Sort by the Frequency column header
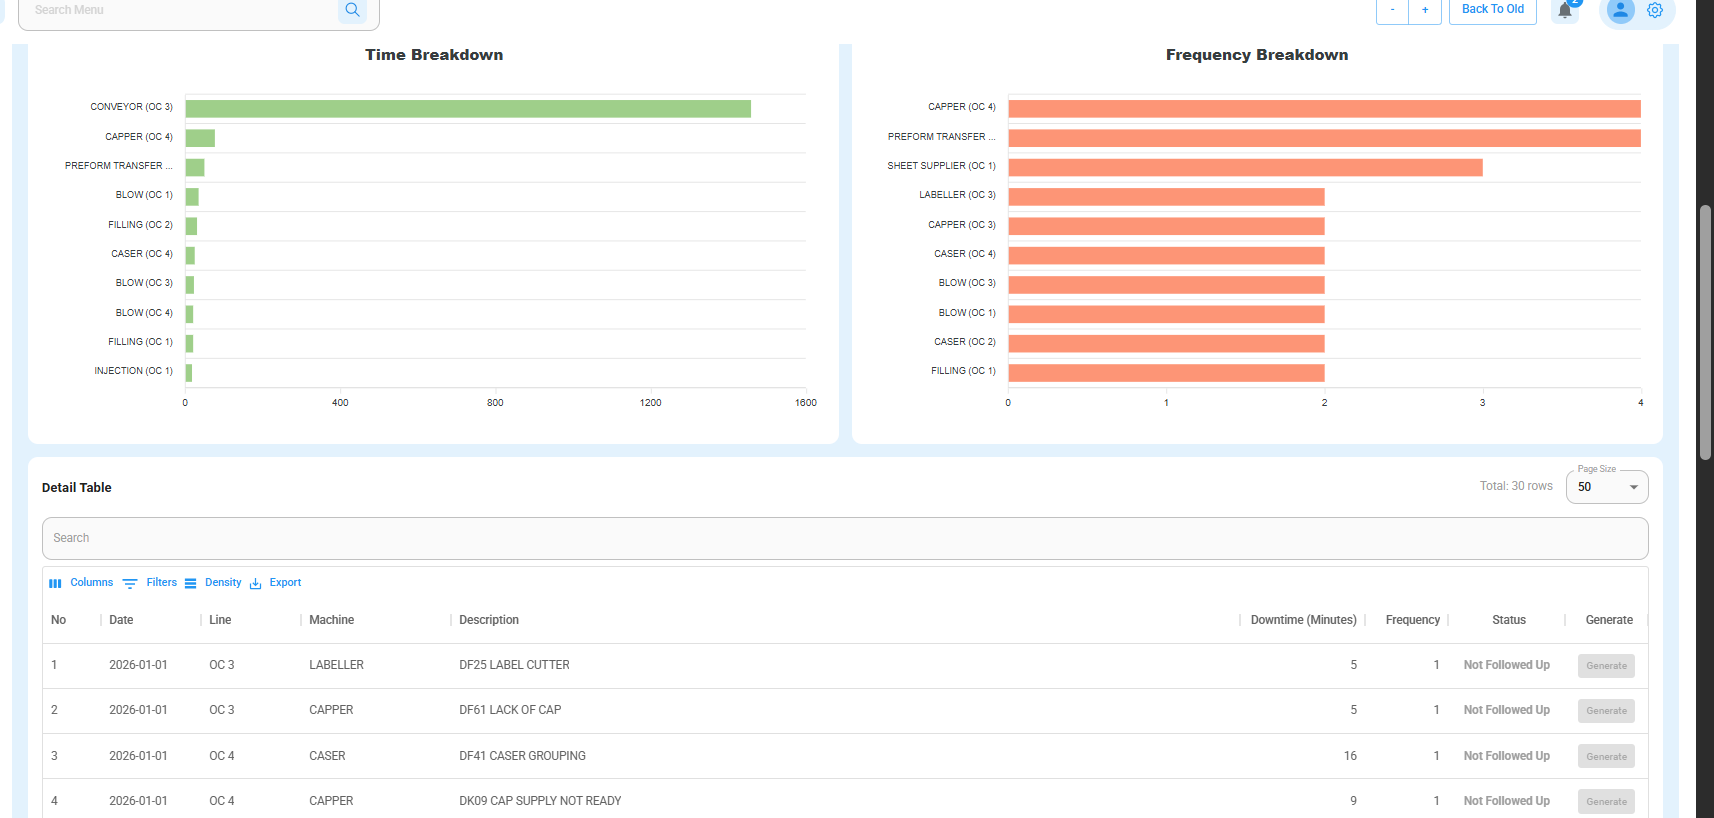Image resolution: width=1714 pixels, height=818 pixels. point(1412,620)
